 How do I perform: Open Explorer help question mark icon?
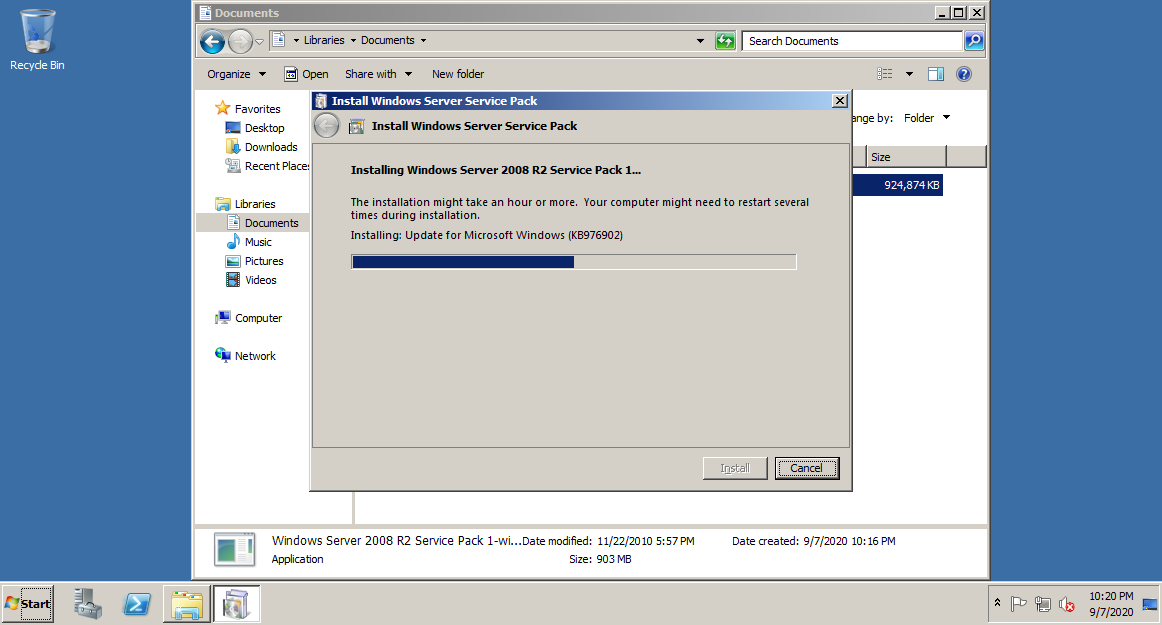coord(964,74)
